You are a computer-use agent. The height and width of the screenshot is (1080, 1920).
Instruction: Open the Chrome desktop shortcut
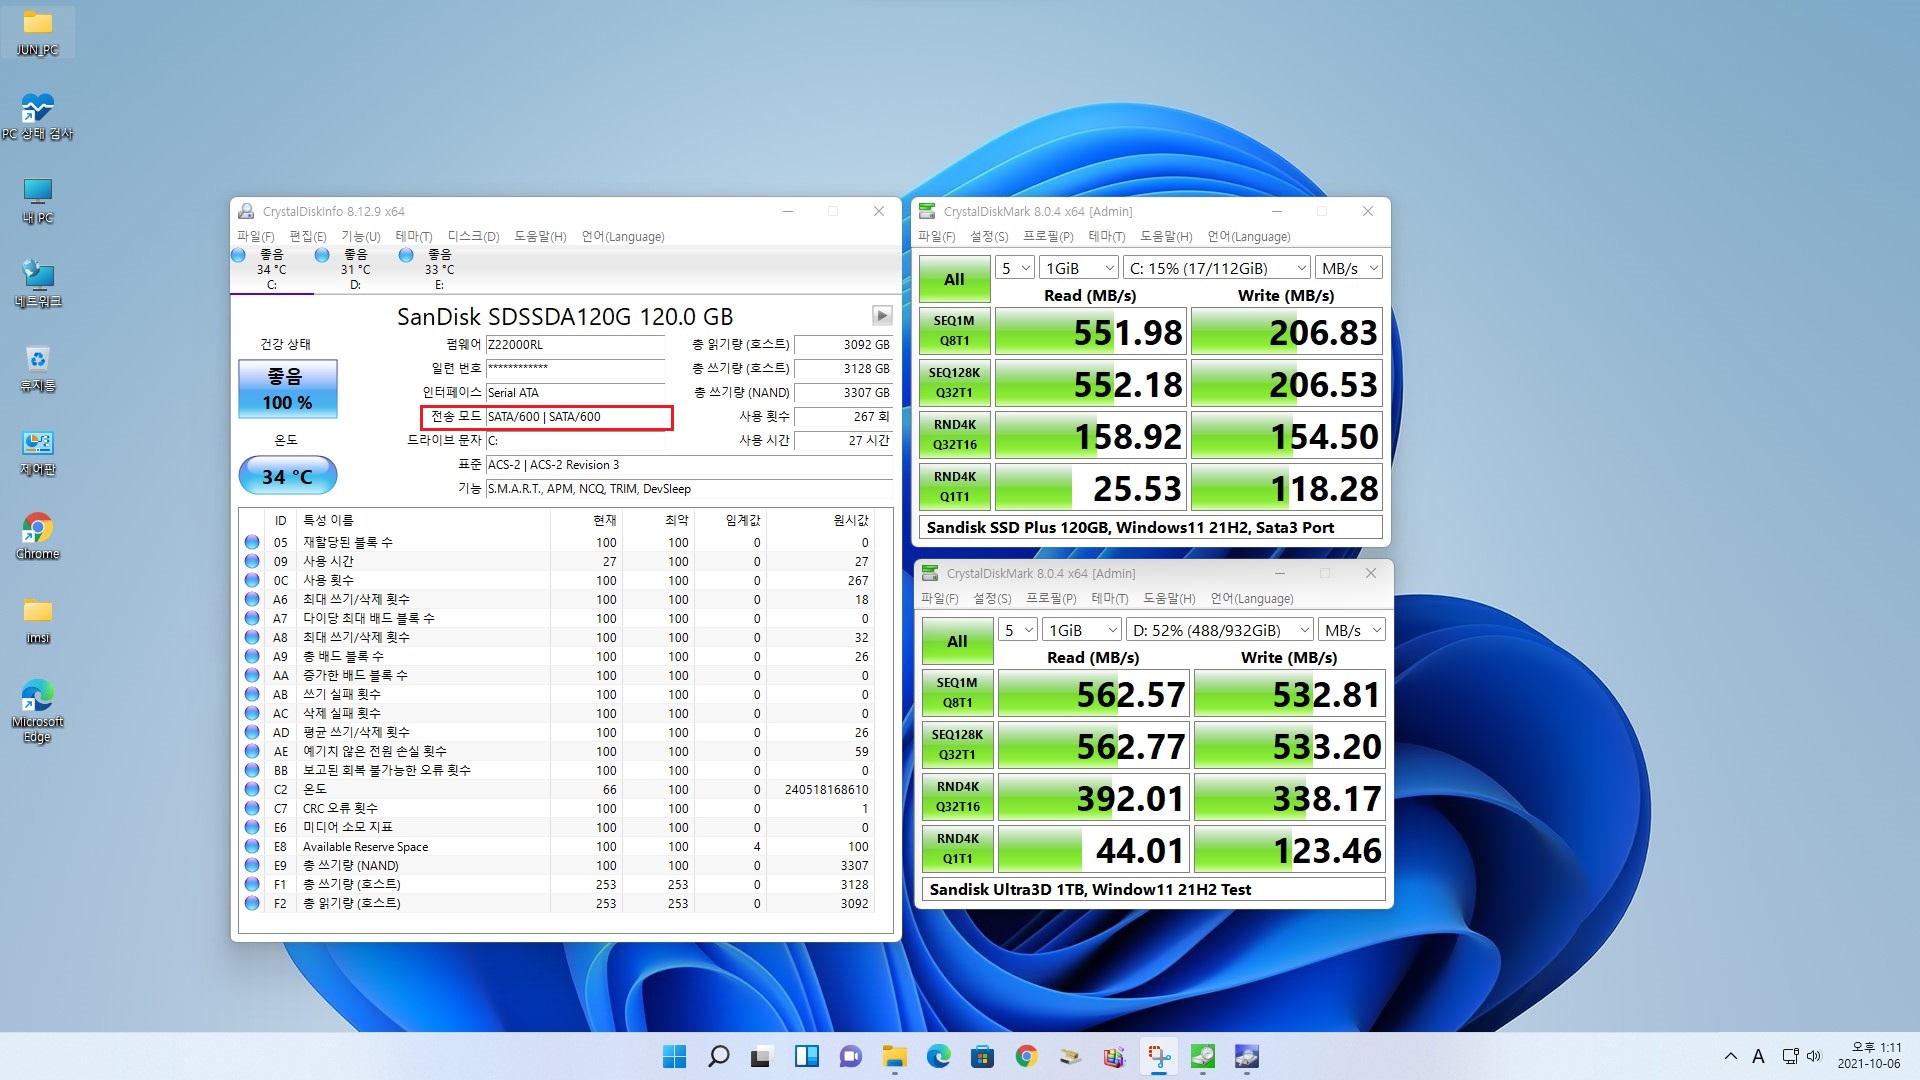tap(37, 536)
